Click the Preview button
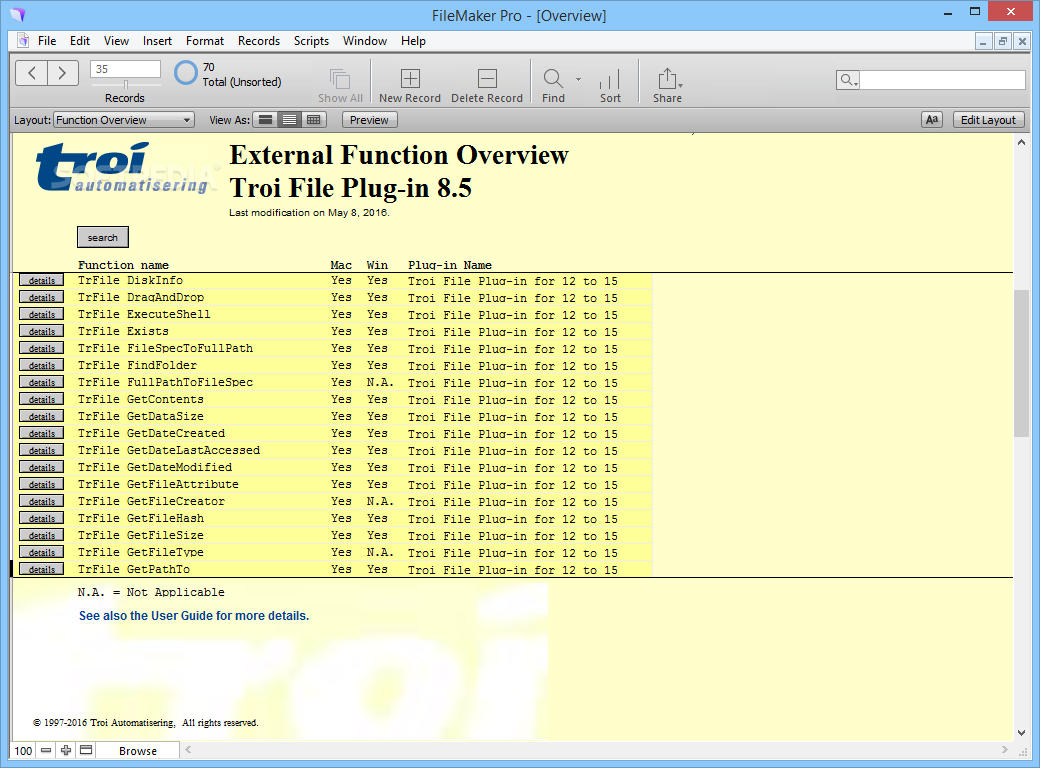 coord(369,120)
